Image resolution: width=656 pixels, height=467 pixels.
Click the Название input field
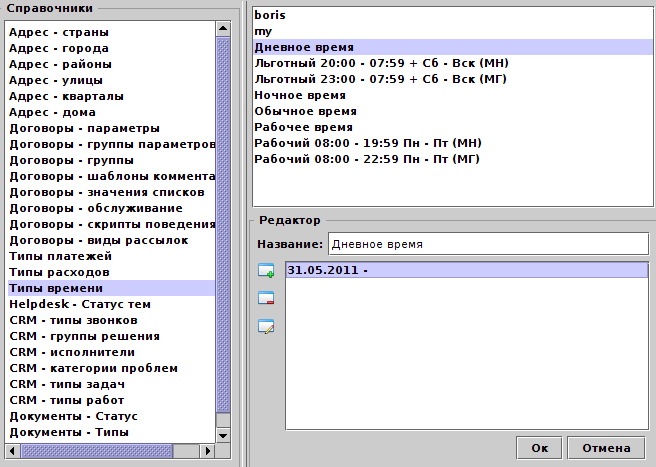[488, 244]
